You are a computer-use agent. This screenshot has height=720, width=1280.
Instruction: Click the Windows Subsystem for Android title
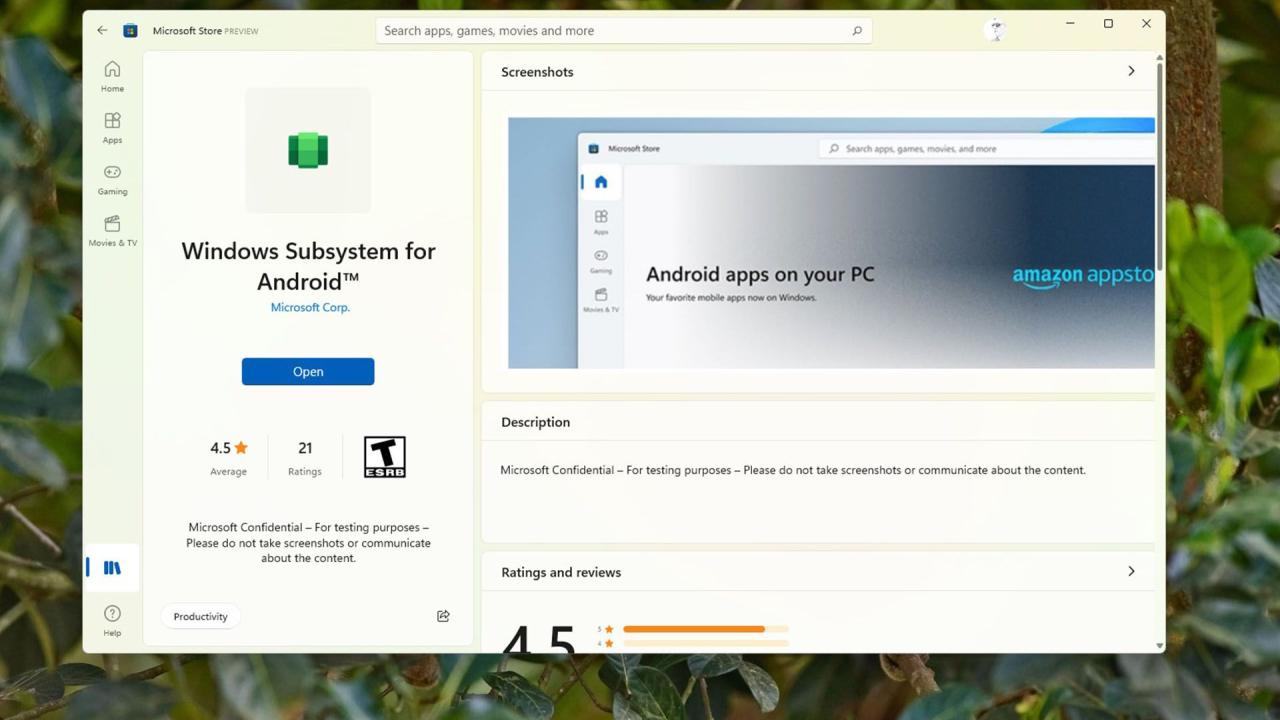(x=308, y=266)
